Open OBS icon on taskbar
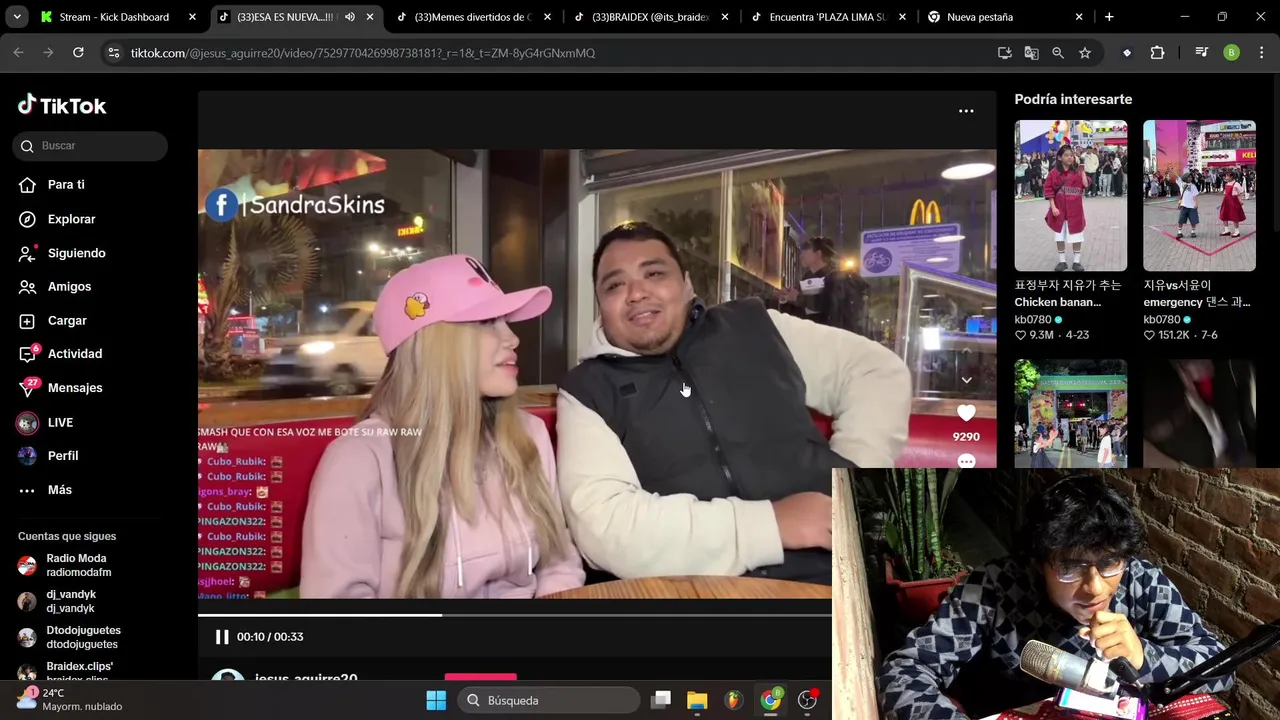 807,700
